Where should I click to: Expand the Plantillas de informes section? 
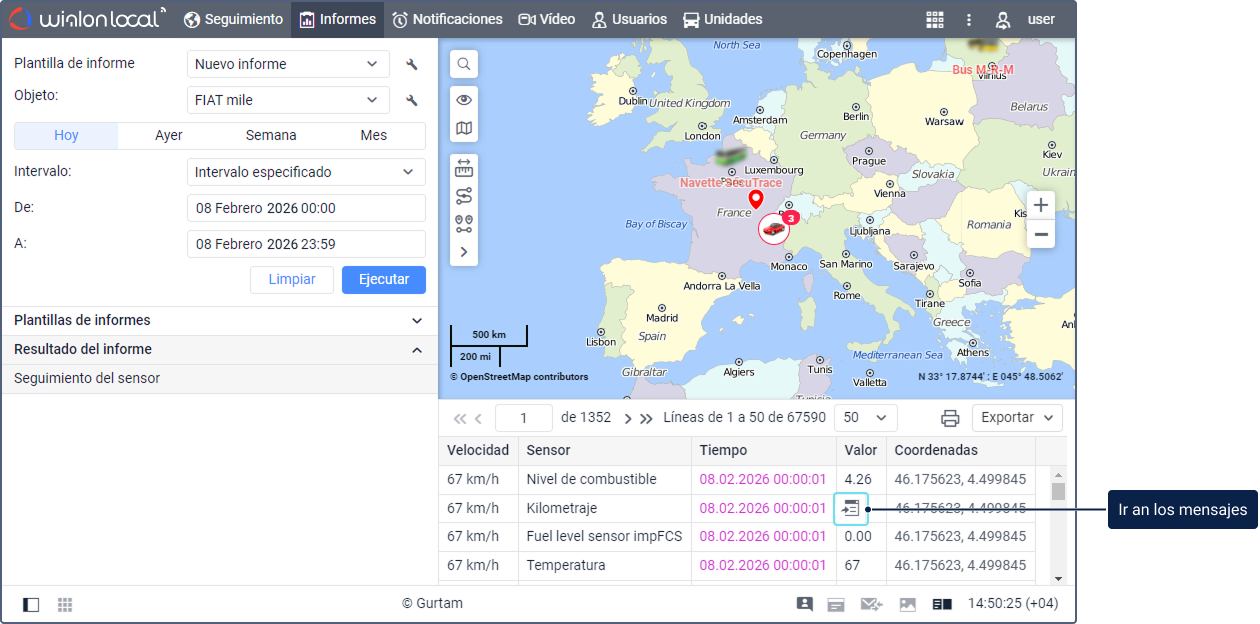coord(219,321)
